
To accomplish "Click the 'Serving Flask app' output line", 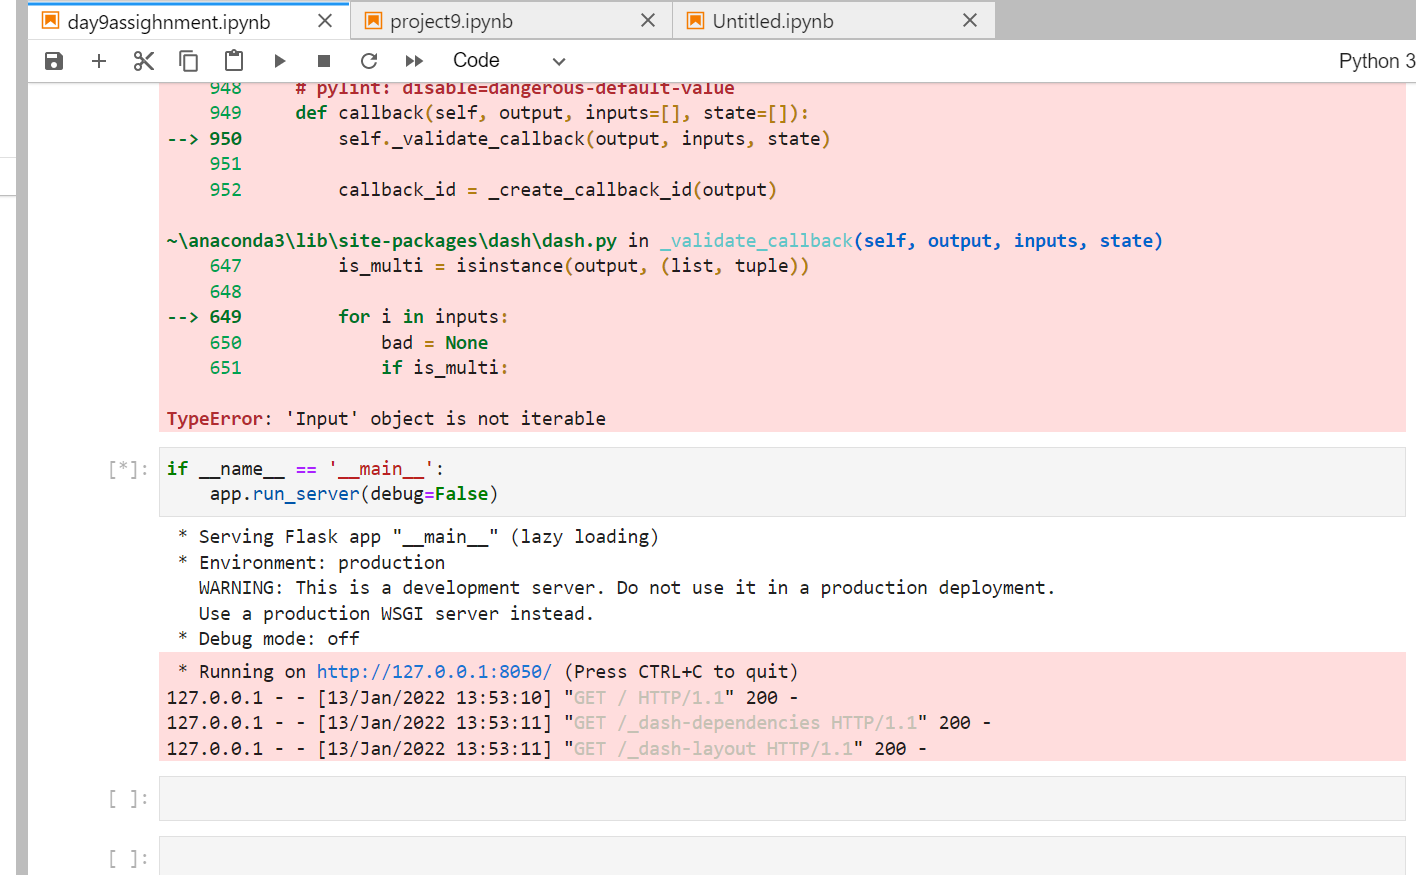I will click(418, 537).
